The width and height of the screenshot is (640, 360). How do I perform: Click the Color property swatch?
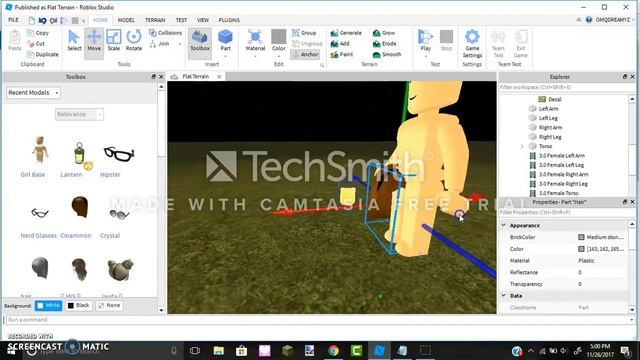click(581, 249)
